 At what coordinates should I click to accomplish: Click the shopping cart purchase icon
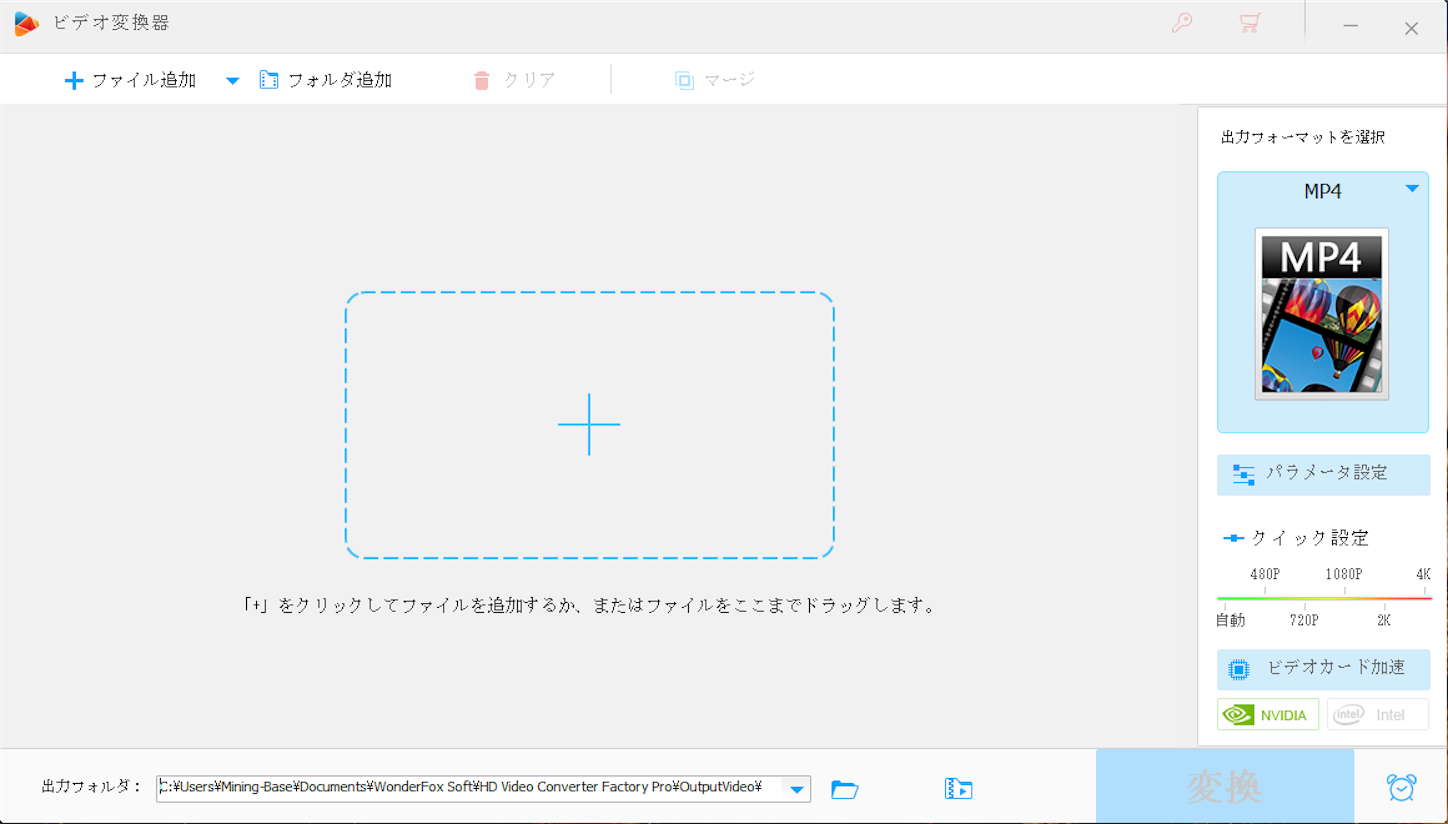(1249, 22)
